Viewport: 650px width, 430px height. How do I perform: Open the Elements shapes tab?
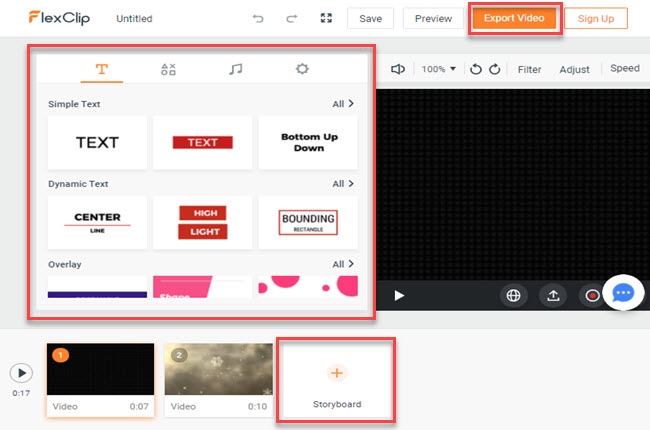pyautogui.click(x=168, y=69)
